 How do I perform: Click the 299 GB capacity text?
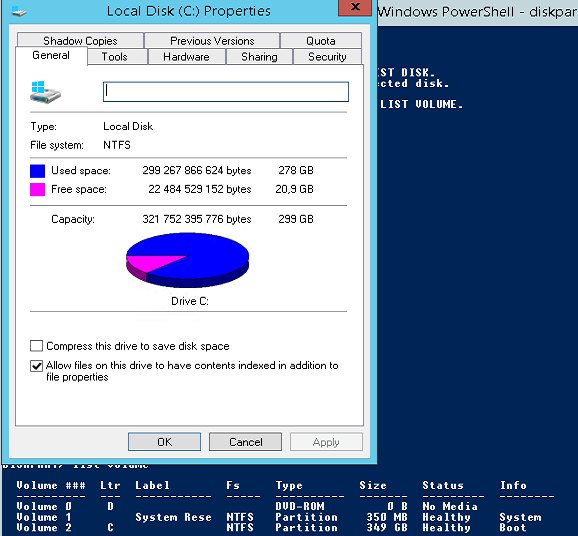click(296, 219)
